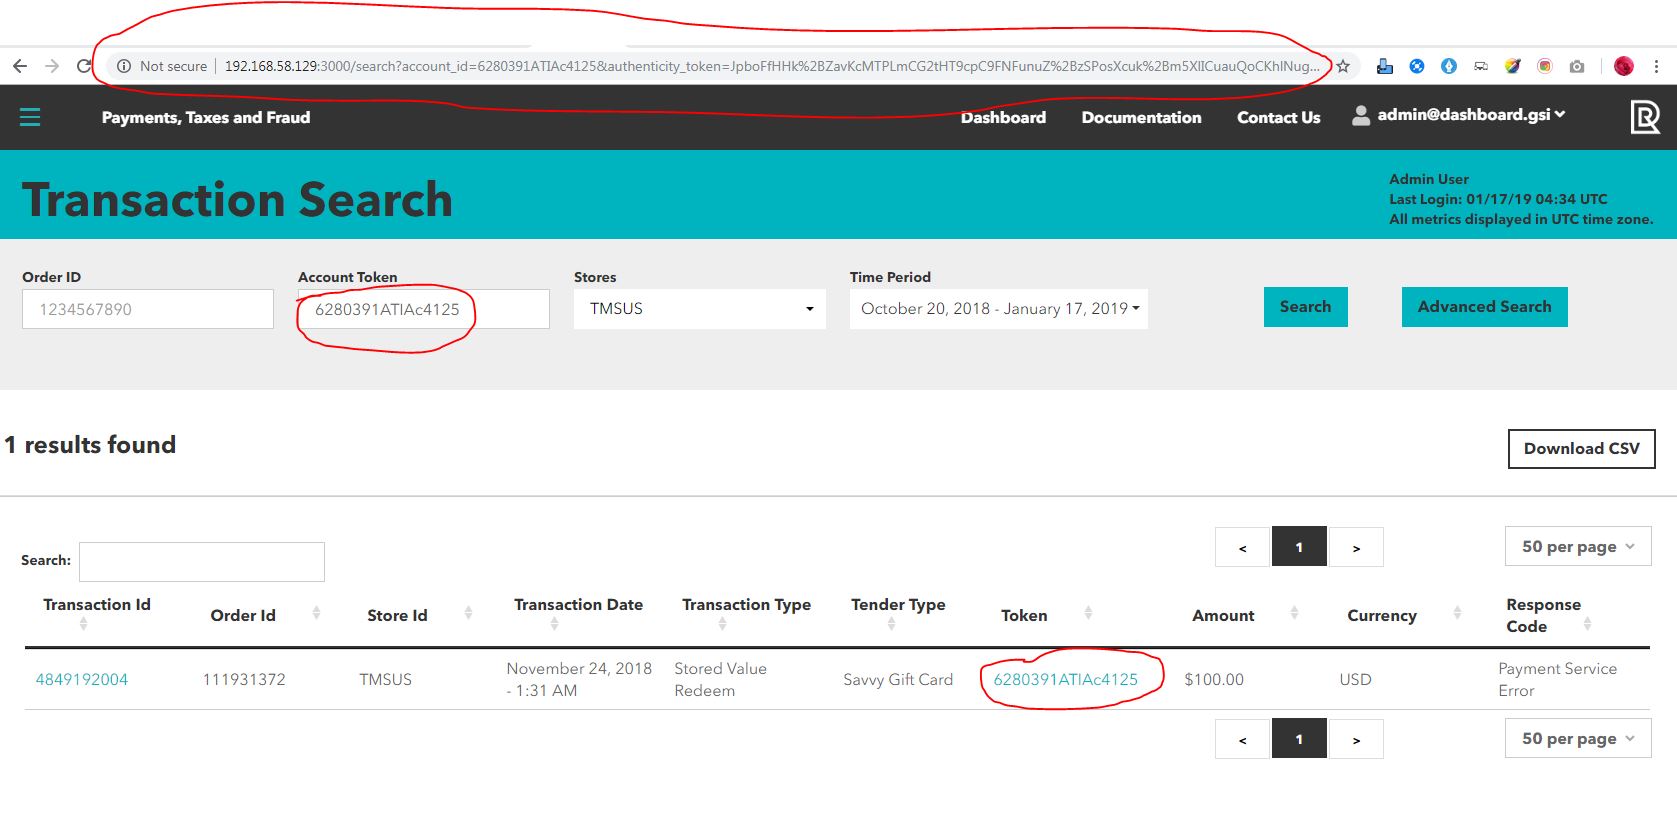This screenshot has height=837, width=1677.
Task: Open the Stores TMSUS dropdown
Action: tap(699, 309)
